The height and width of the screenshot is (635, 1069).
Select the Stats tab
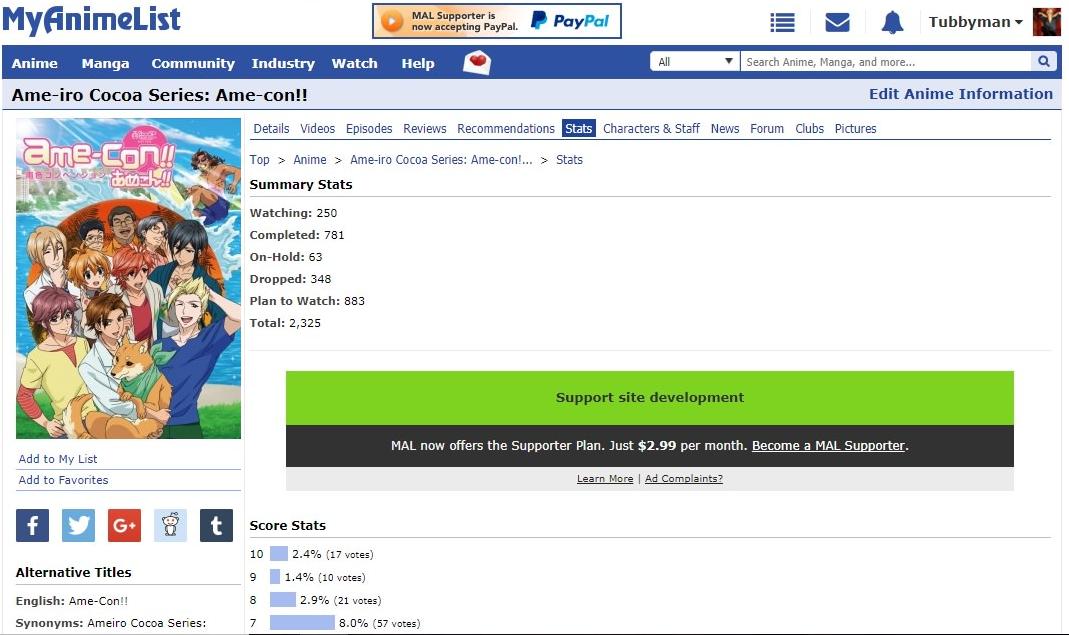tap(579, 128)
